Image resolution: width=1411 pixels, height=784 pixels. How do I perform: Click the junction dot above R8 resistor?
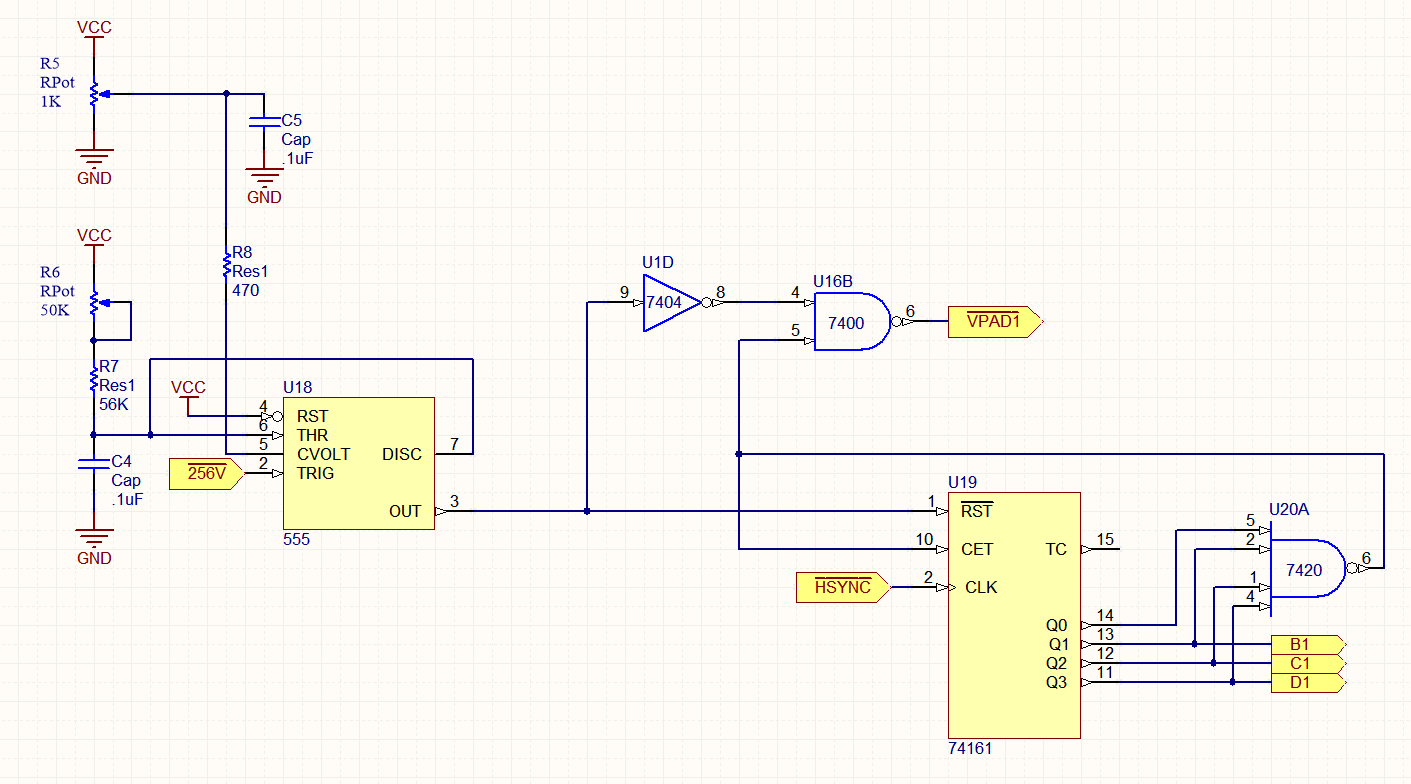226,93
